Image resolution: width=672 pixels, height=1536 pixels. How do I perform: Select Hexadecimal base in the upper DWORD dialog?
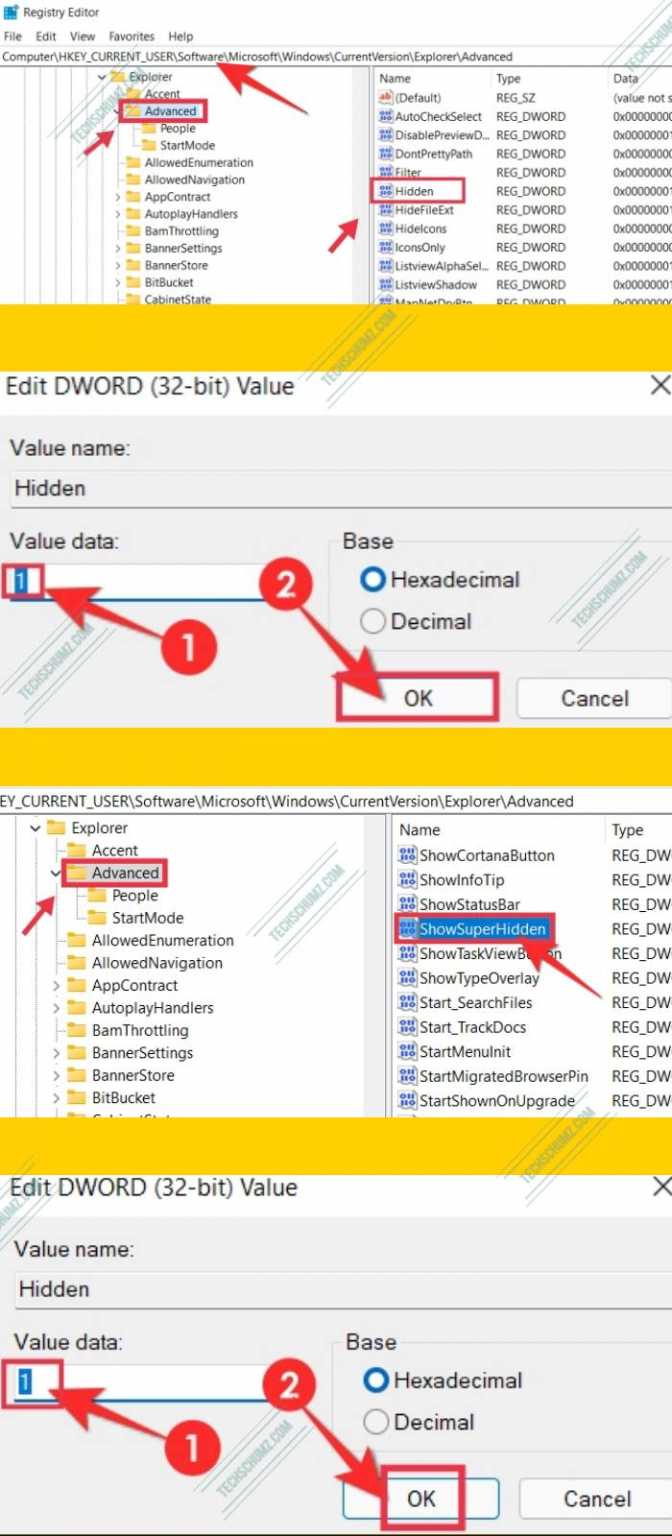pyautogui.click(x=374, y=580)
